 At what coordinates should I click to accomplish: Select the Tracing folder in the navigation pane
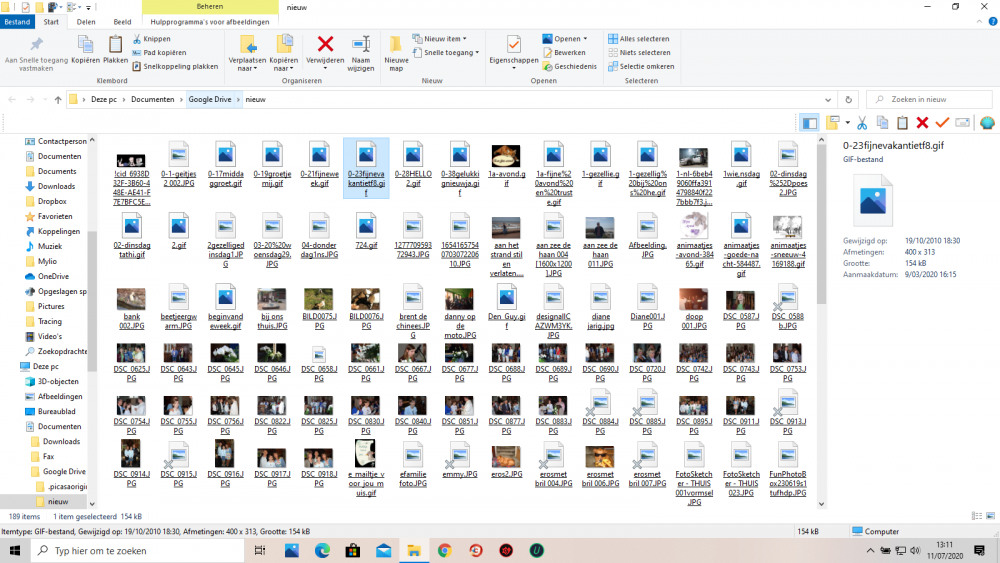(50, 322)
